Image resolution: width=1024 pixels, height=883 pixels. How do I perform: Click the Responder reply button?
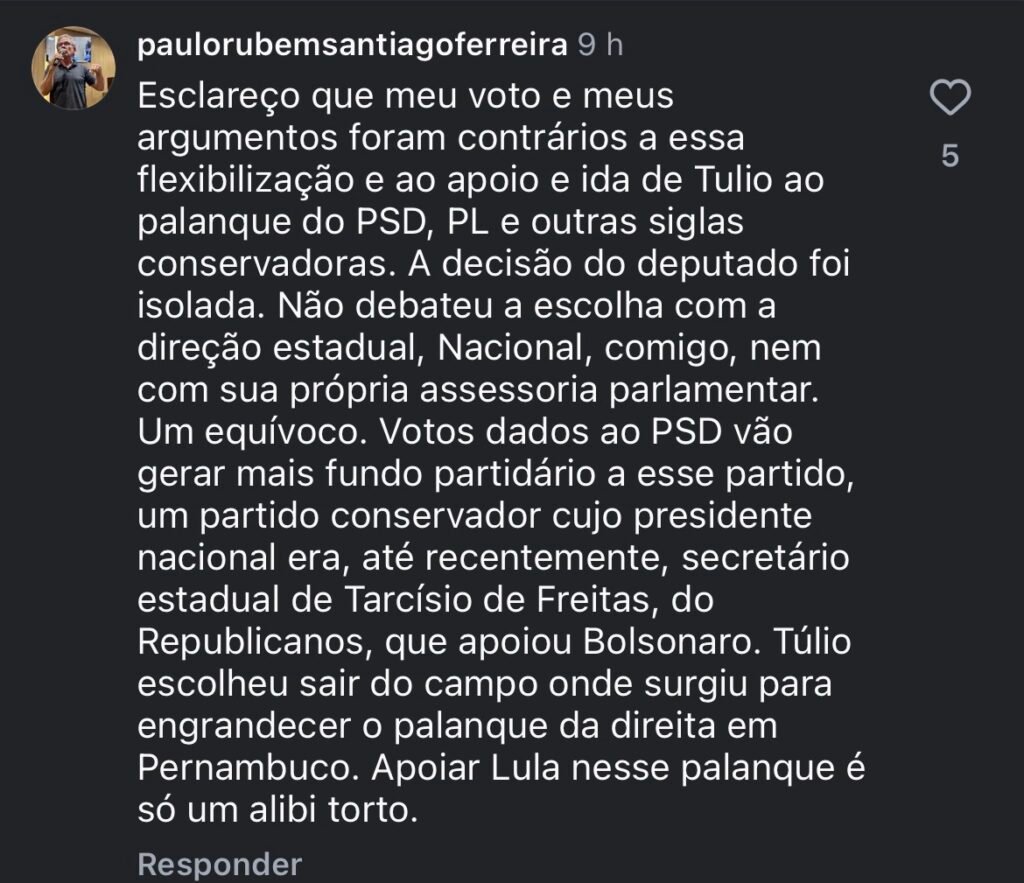coord(218,864)
